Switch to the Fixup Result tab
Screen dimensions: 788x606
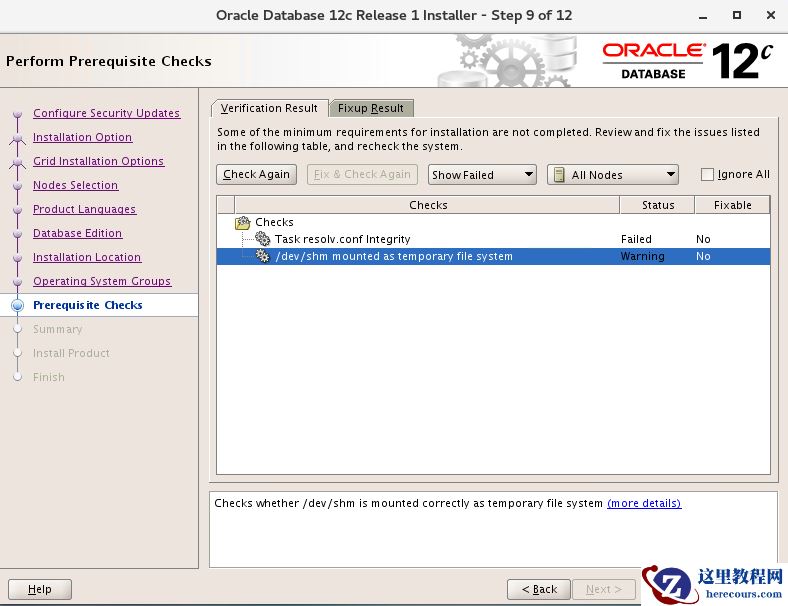pyautogui.click(x=371, y=108)
